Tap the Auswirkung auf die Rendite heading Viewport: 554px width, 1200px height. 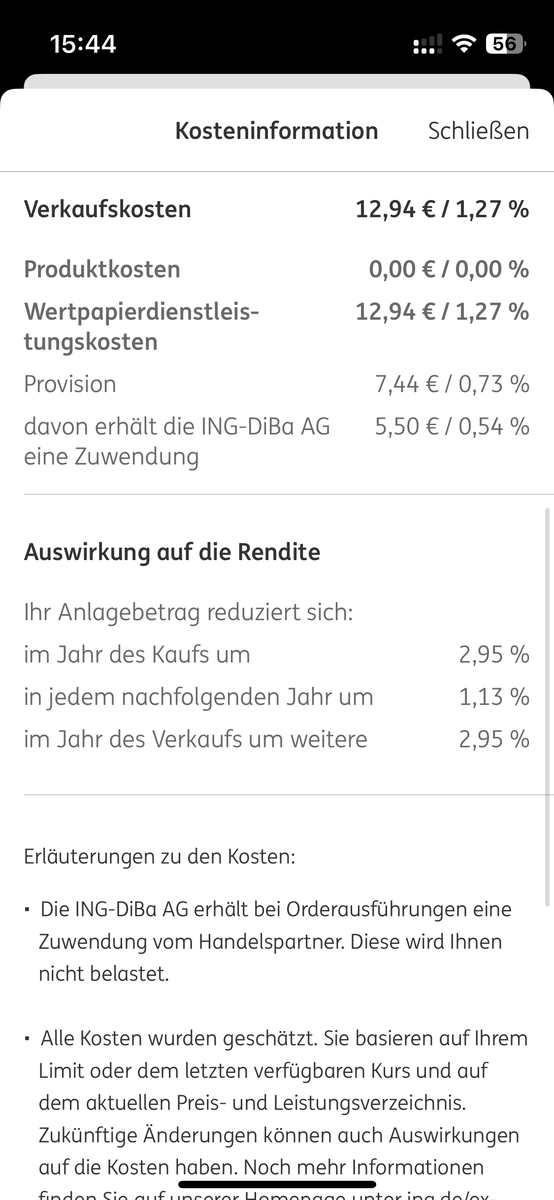[172, 552]
